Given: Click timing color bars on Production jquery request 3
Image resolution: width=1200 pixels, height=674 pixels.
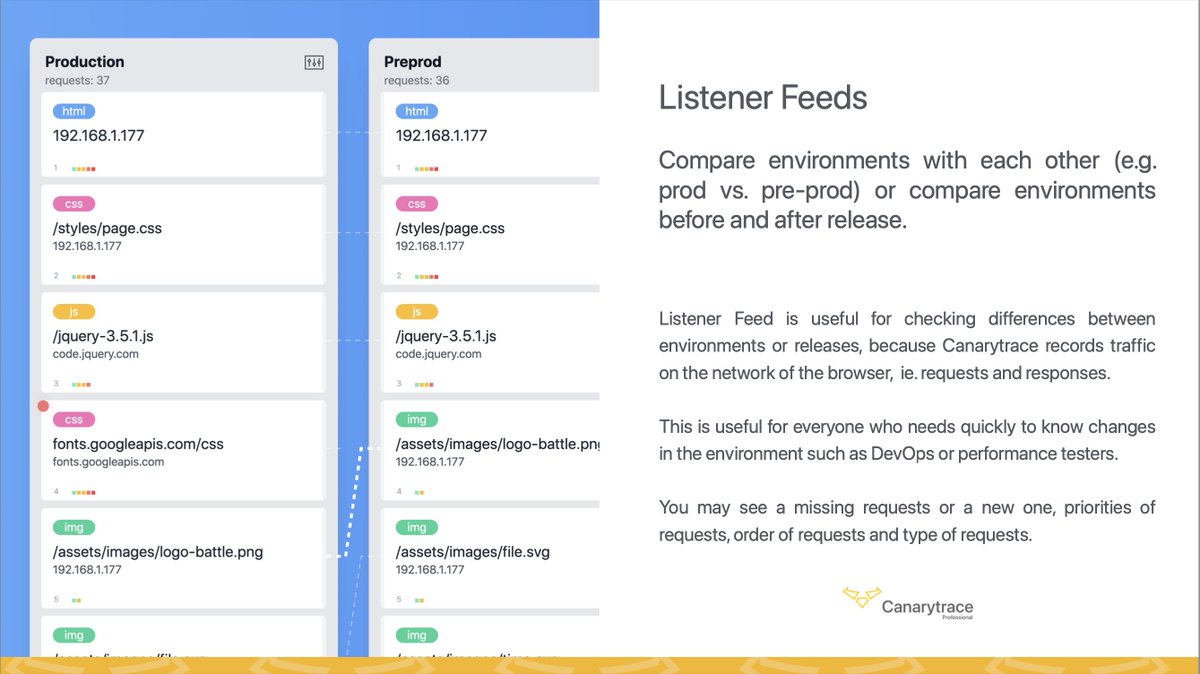Looking at the screenshot, I should 81,384.
